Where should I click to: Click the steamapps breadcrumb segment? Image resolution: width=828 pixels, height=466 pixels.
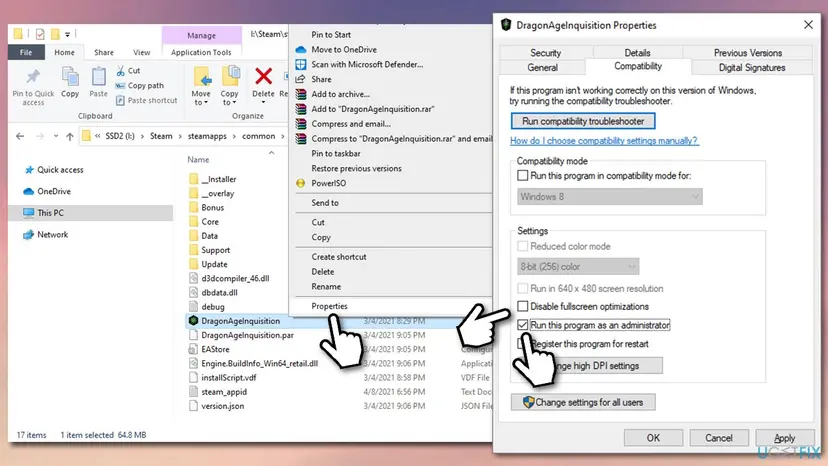[207, 136]
